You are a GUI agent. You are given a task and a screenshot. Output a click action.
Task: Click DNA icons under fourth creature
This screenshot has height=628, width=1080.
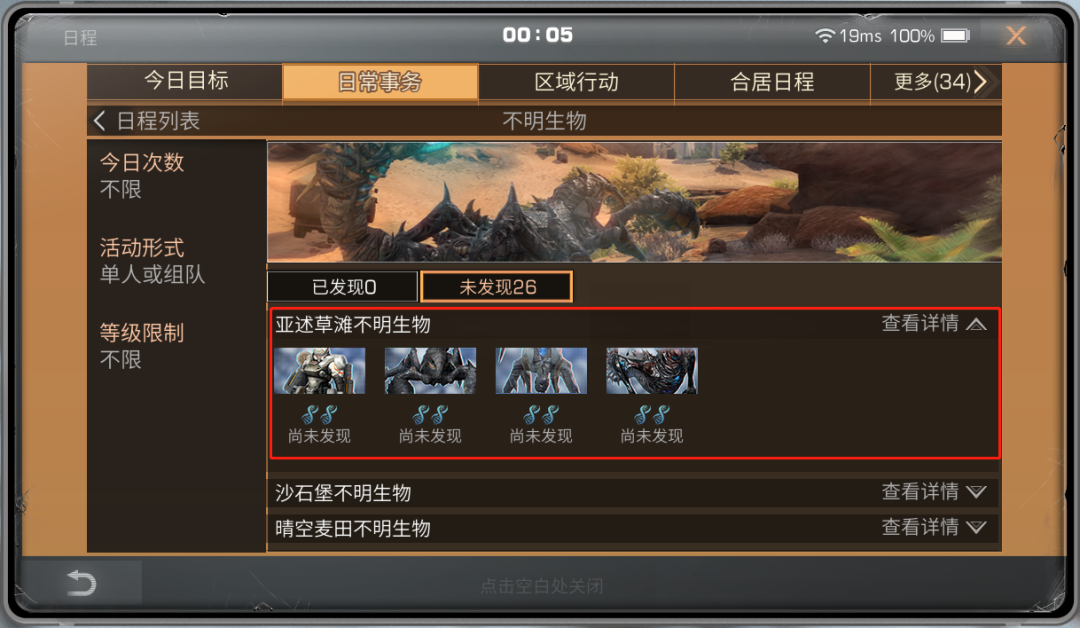coord(652,414)
